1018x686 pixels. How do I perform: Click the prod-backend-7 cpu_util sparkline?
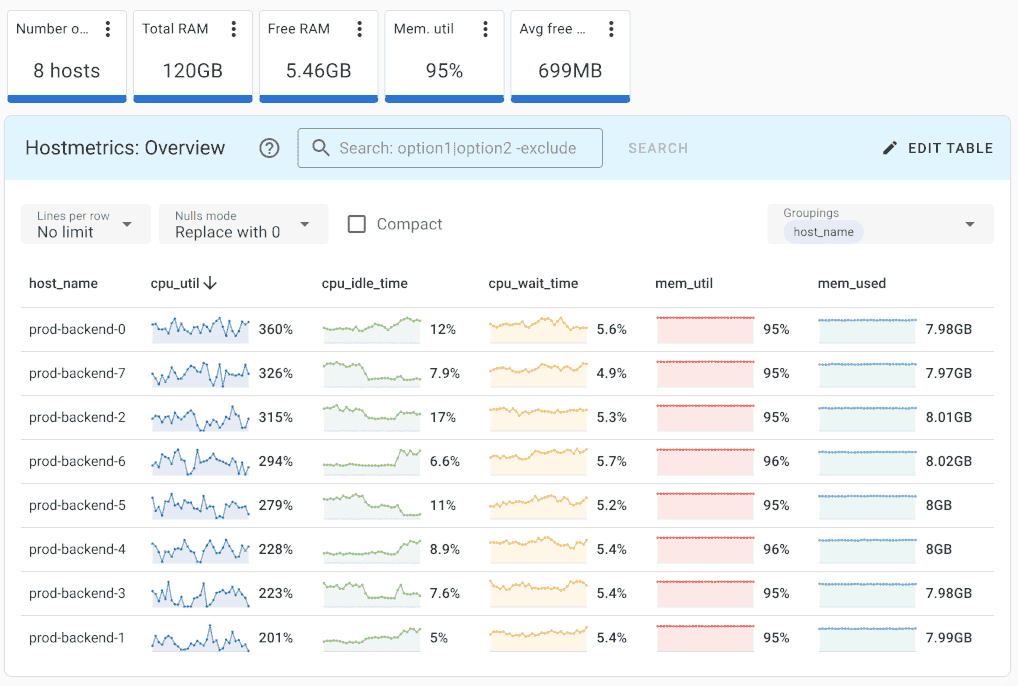tap(200, 373)
